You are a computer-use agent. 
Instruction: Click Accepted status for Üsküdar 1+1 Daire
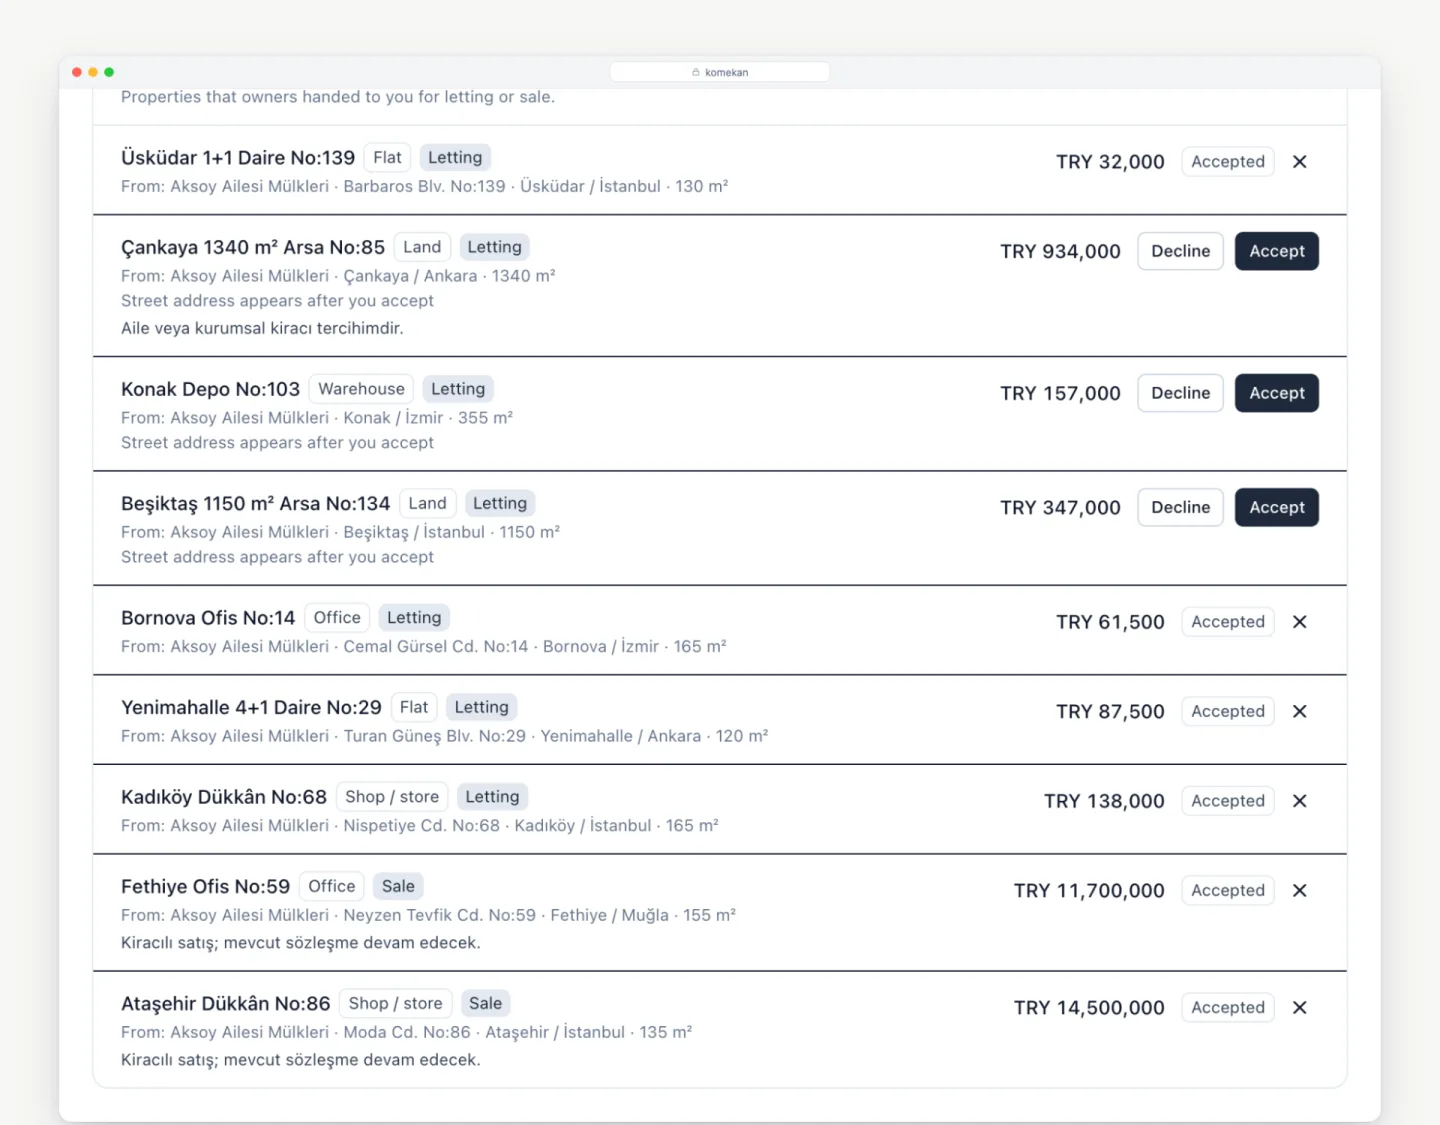(1227, 162)
